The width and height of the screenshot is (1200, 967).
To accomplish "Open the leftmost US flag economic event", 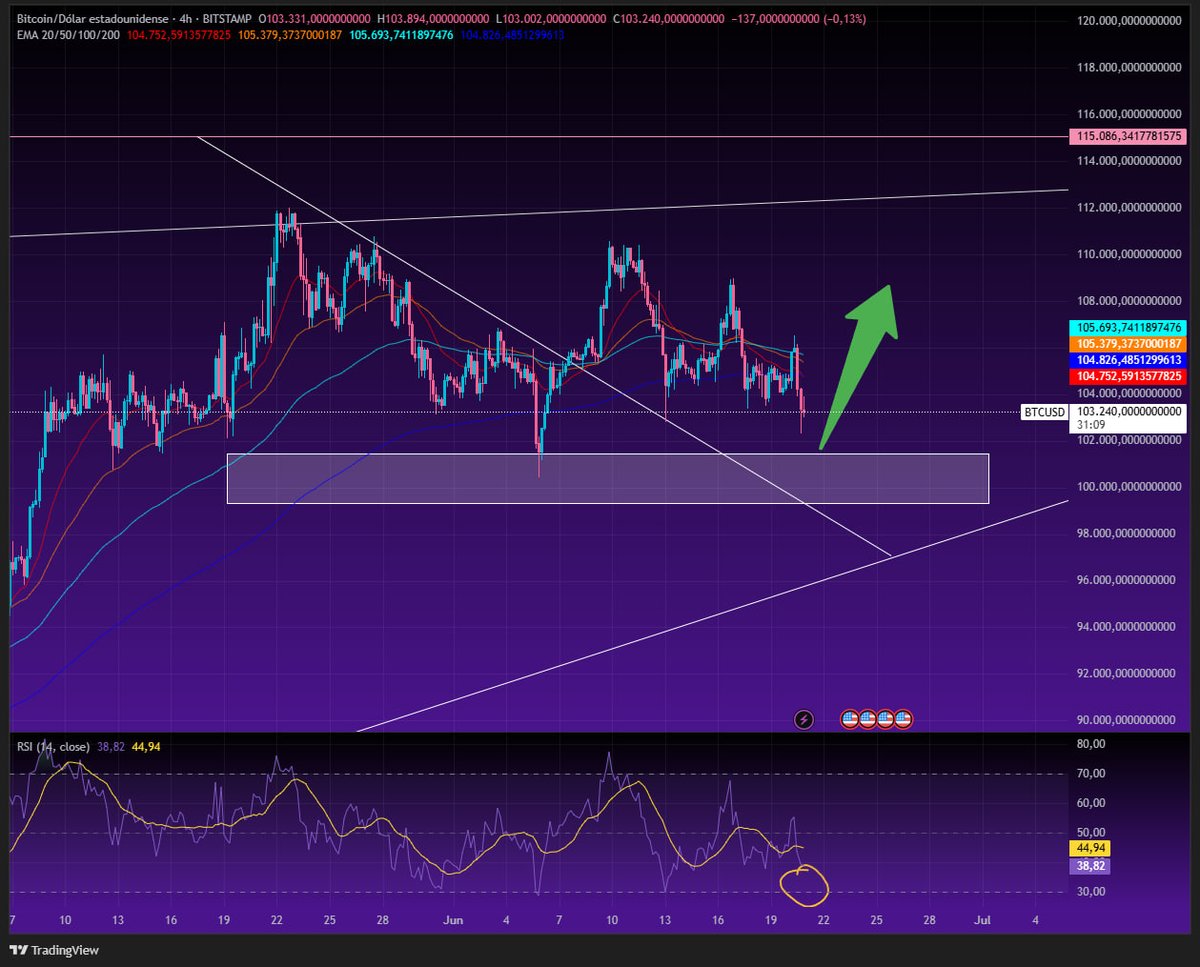I will coord(850,719).
